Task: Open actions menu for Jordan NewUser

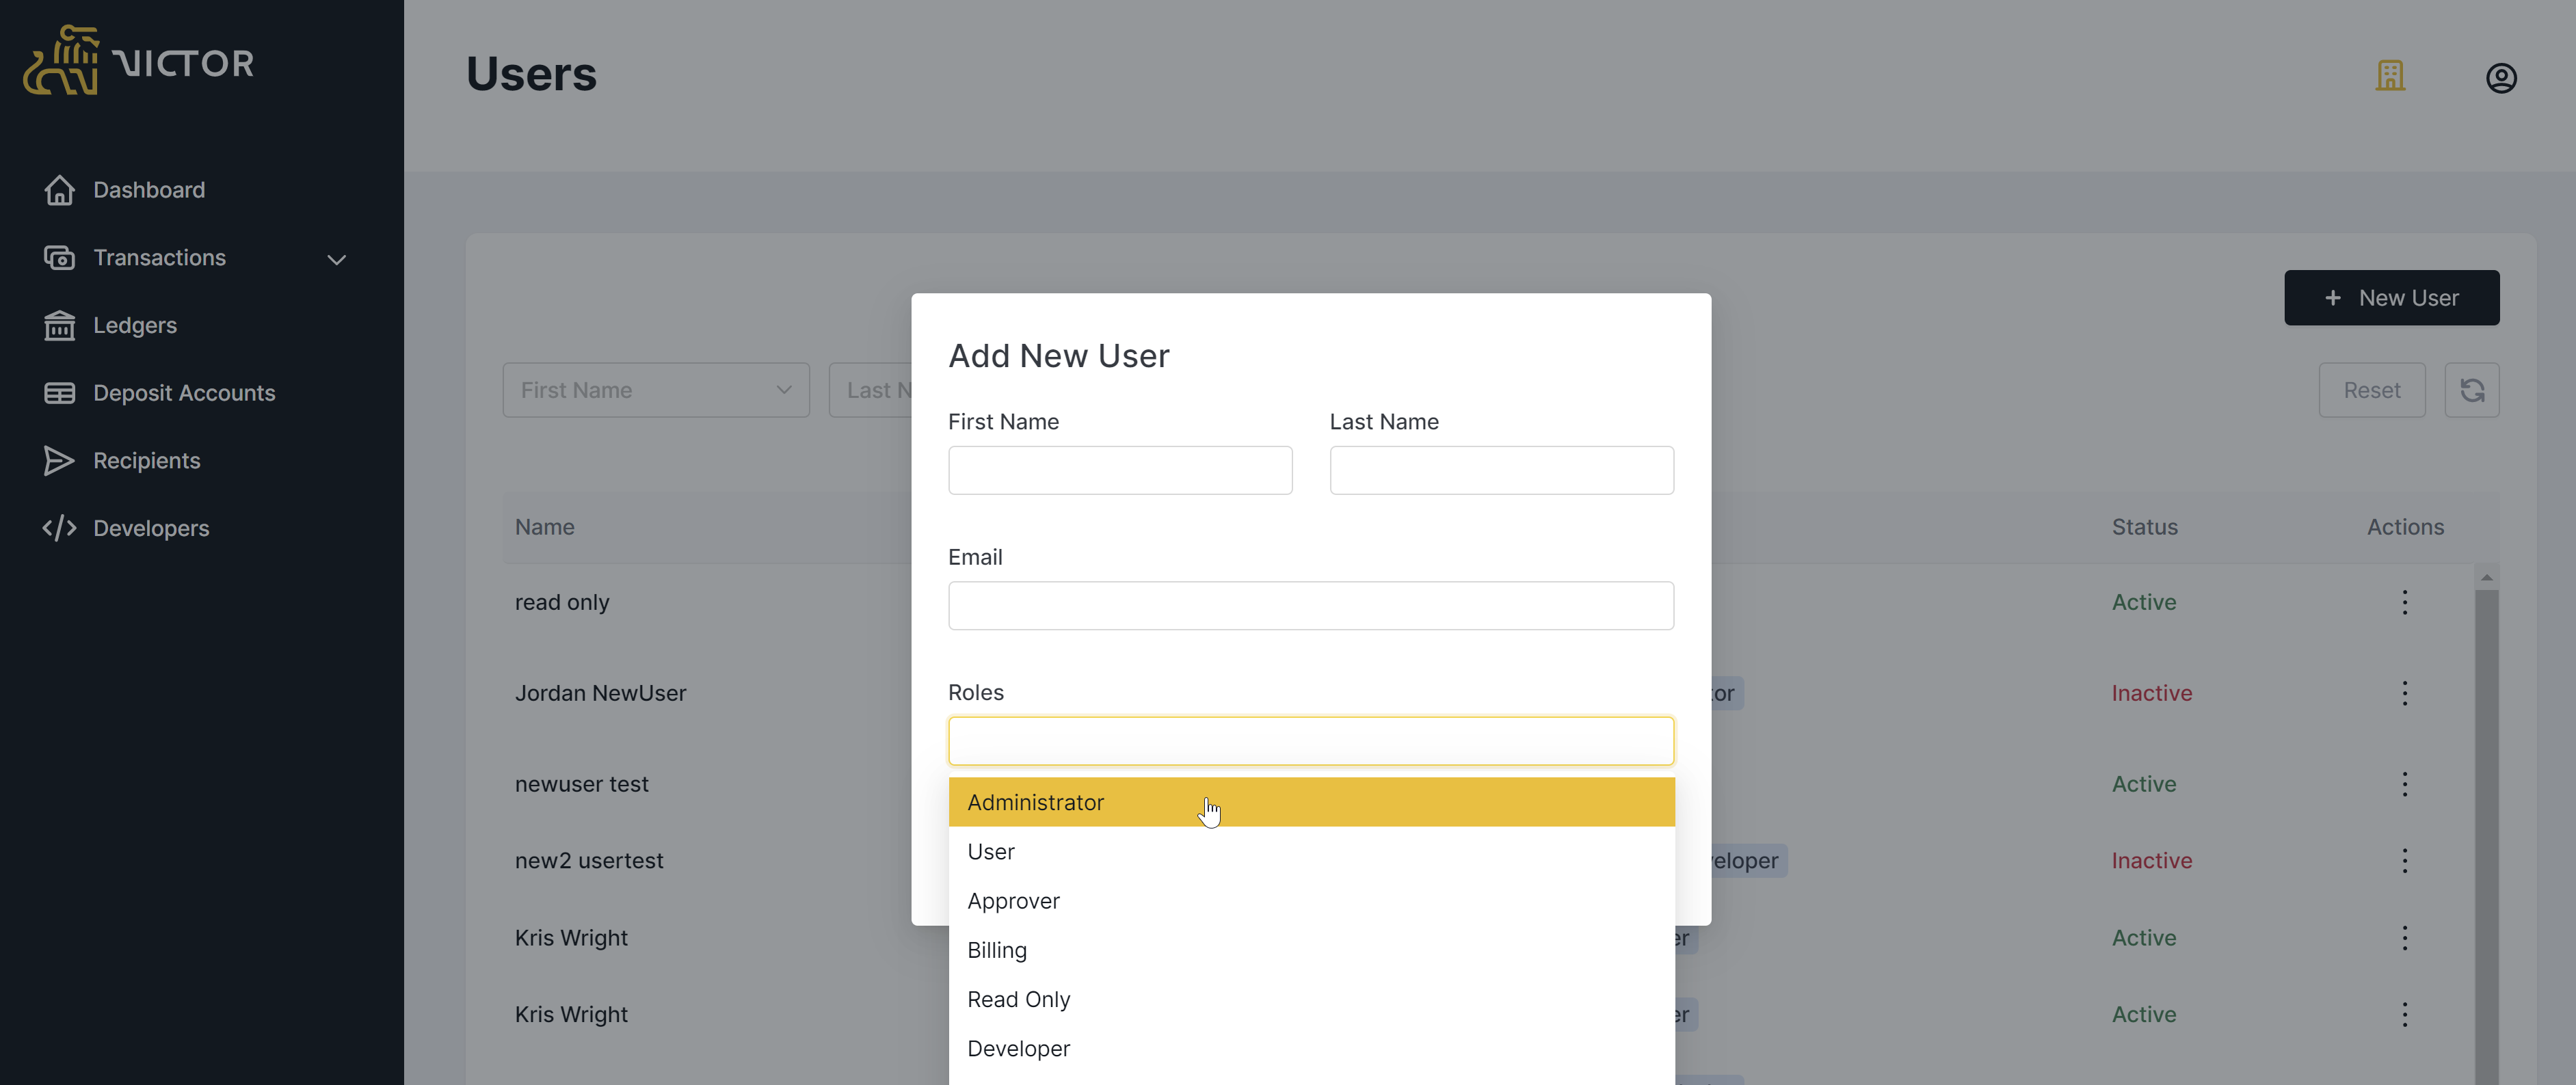Action: pos(2404,693)
